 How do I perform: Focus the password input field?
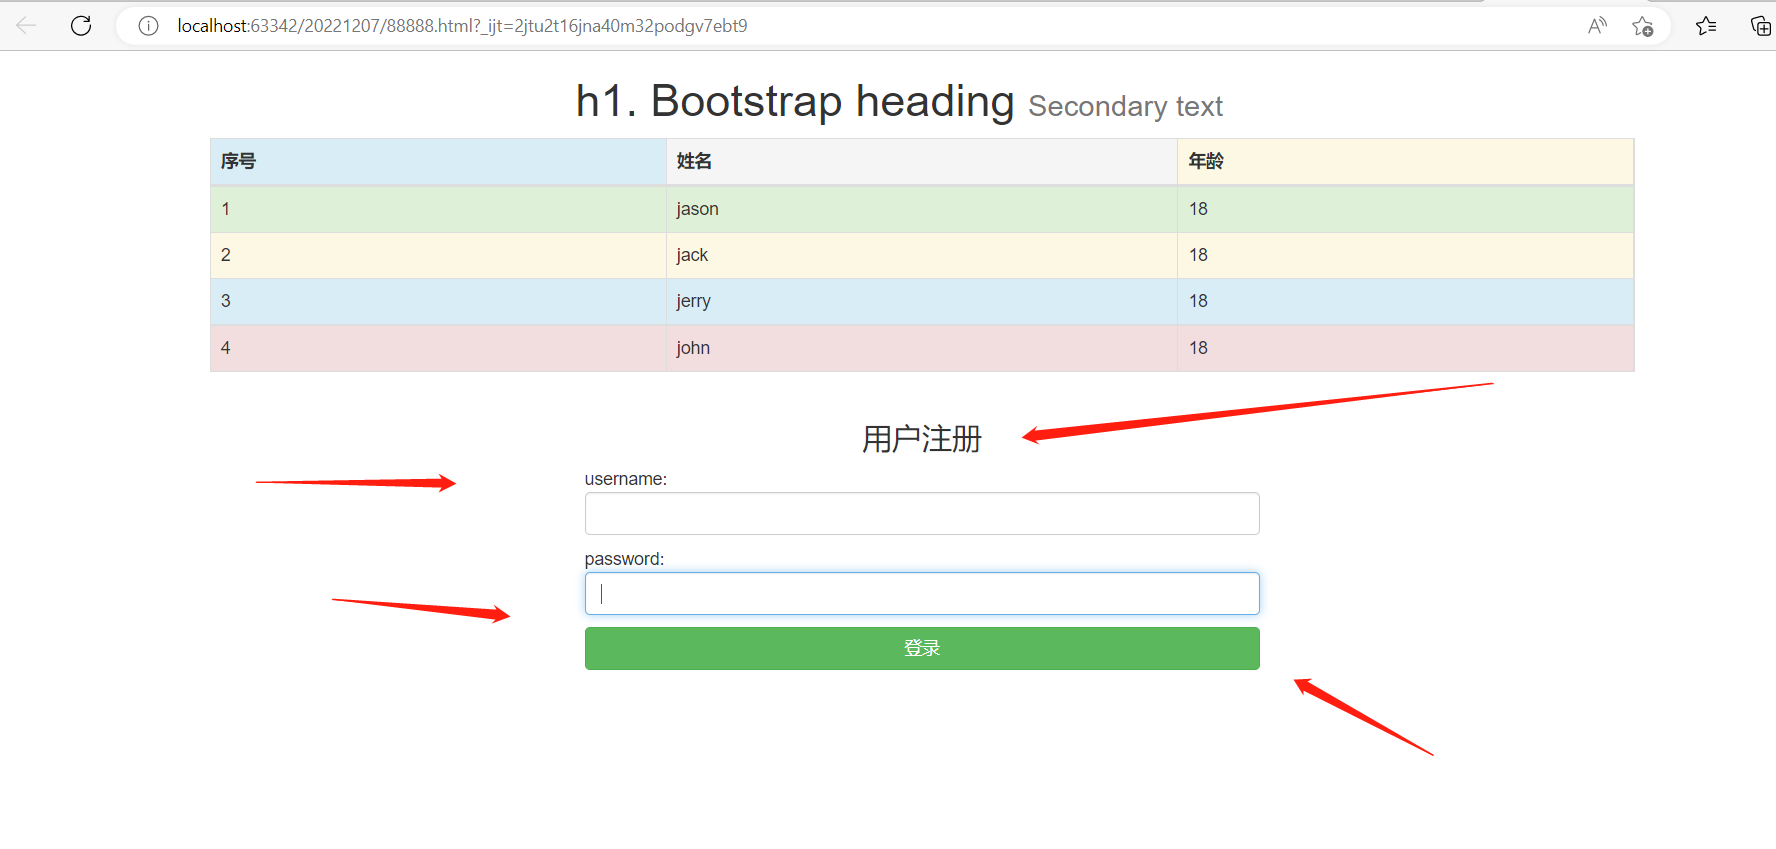pyautogui.click(x=922, y=593)
